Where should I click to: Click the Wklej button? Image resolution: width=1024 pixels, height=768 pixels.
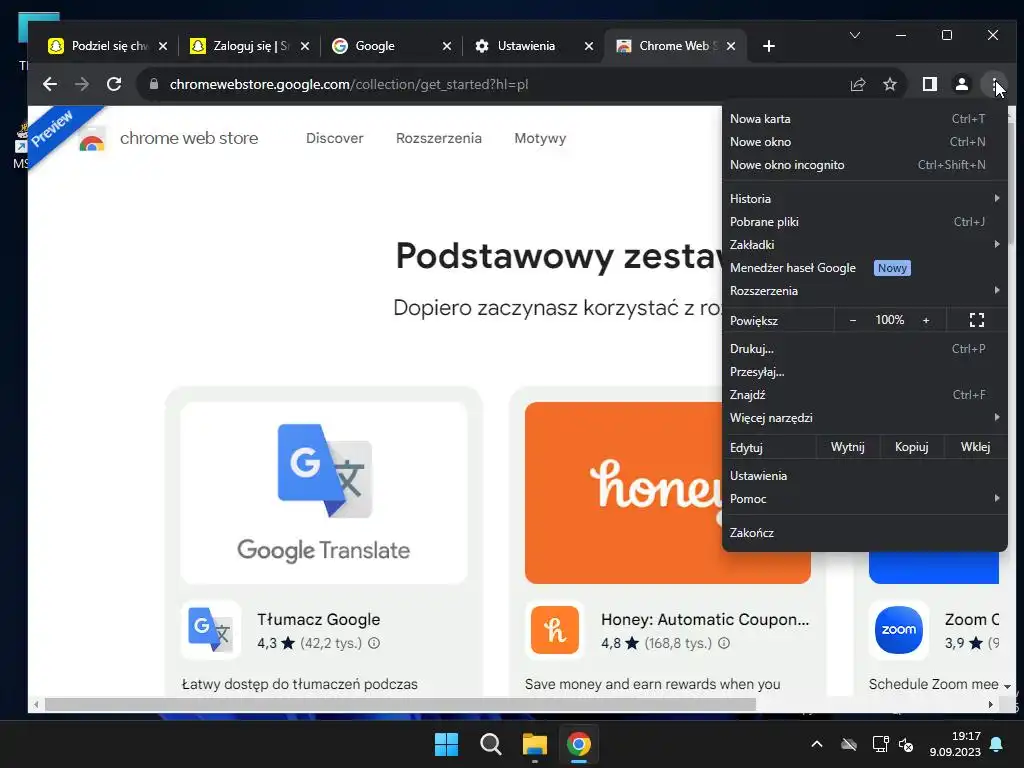[975, 447]
